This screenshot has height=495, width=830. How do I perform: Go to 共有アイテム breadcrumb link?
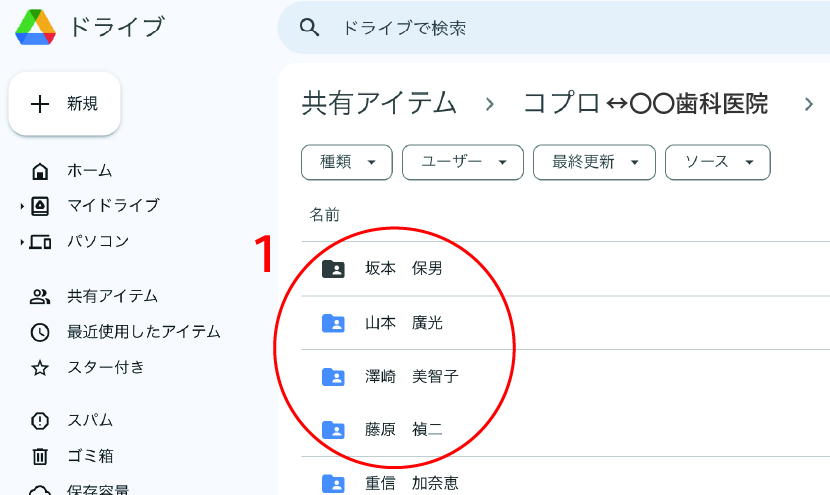pos(379,103)
